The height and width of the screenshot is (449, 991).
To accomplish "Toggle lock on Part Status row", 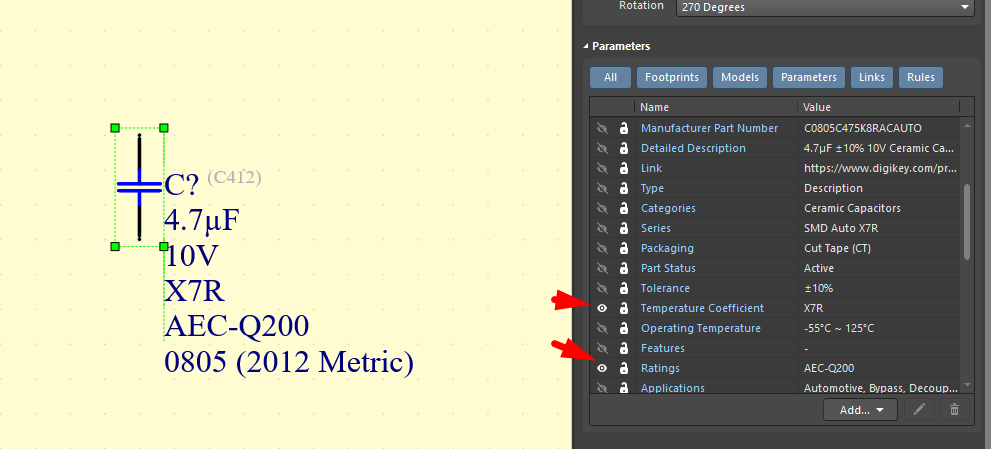I will point(624,268).
